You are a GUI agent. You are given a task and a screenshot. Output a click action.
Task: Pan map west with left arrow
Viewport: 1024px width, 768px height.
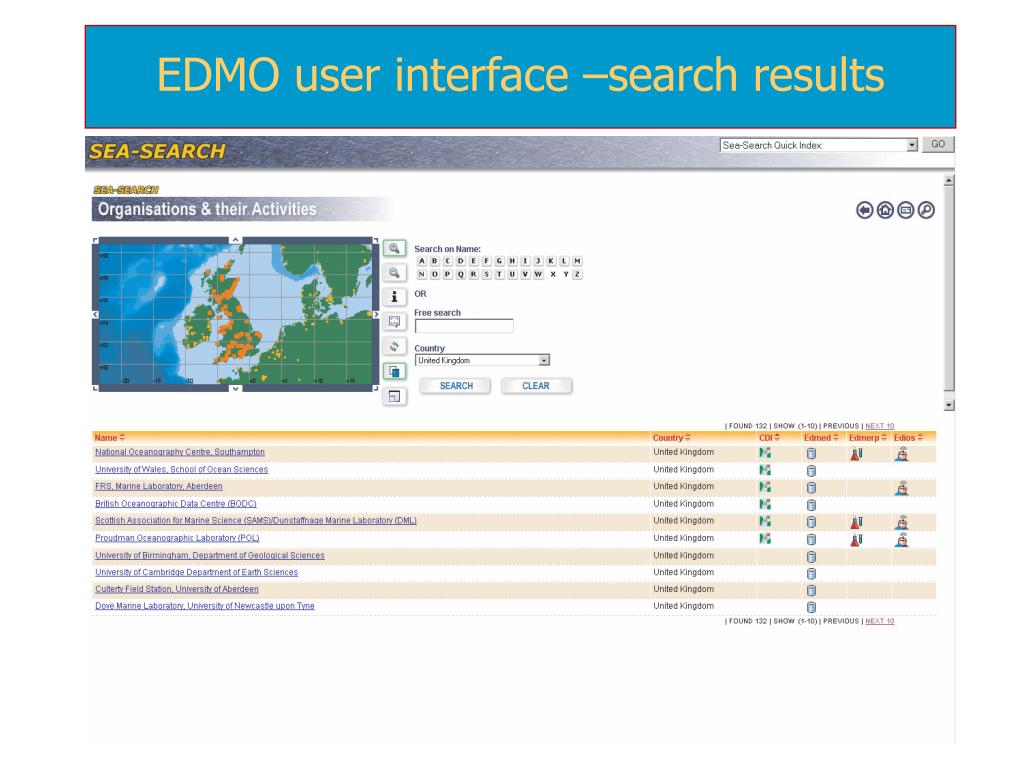point(95,314)
